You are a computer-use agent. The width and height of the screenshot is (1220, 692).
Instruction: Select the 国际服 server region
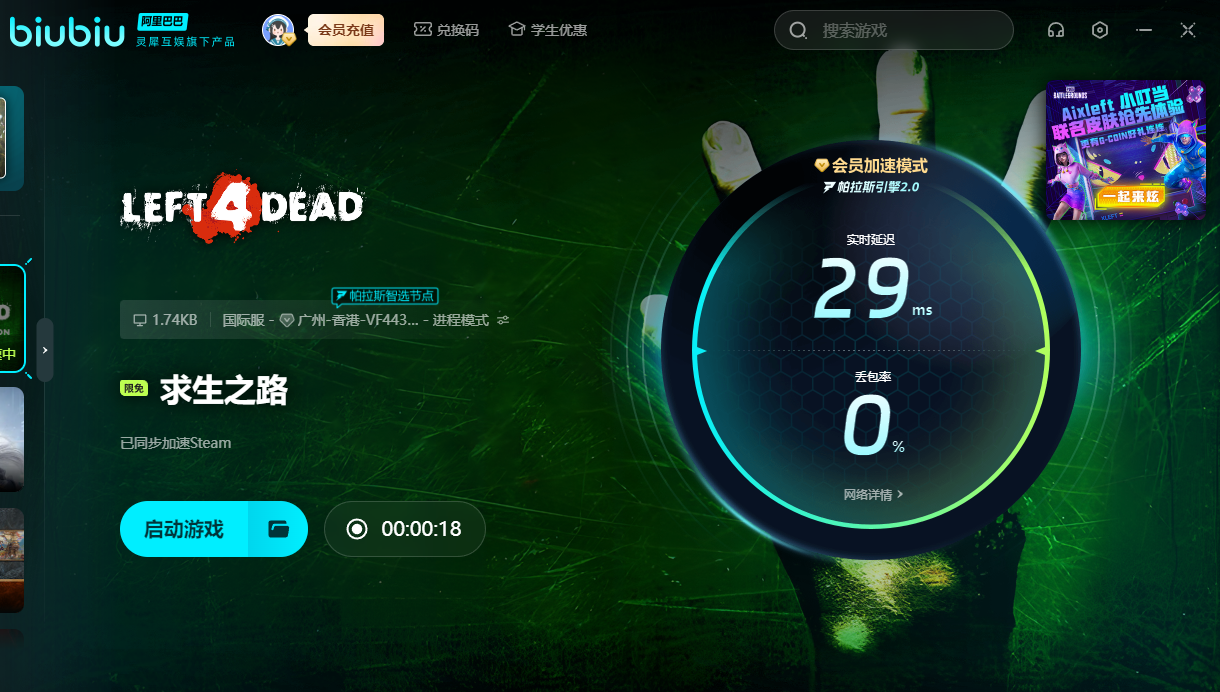click(243, 320)
